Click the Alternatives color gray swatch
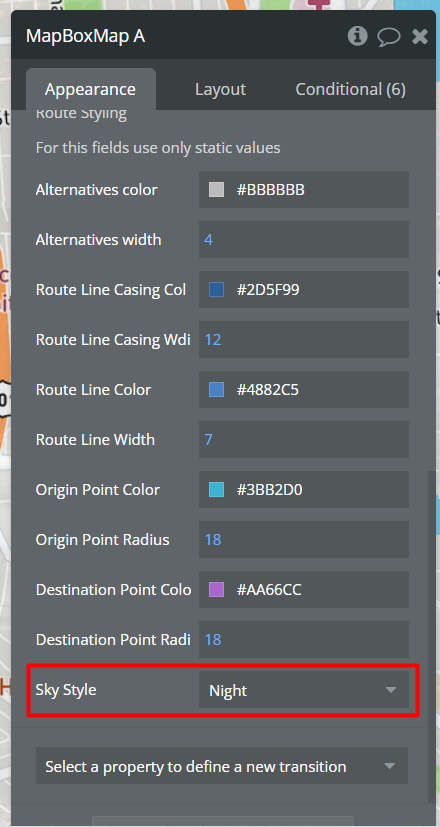This screenshot has width=440, height=827. point(216,189)
